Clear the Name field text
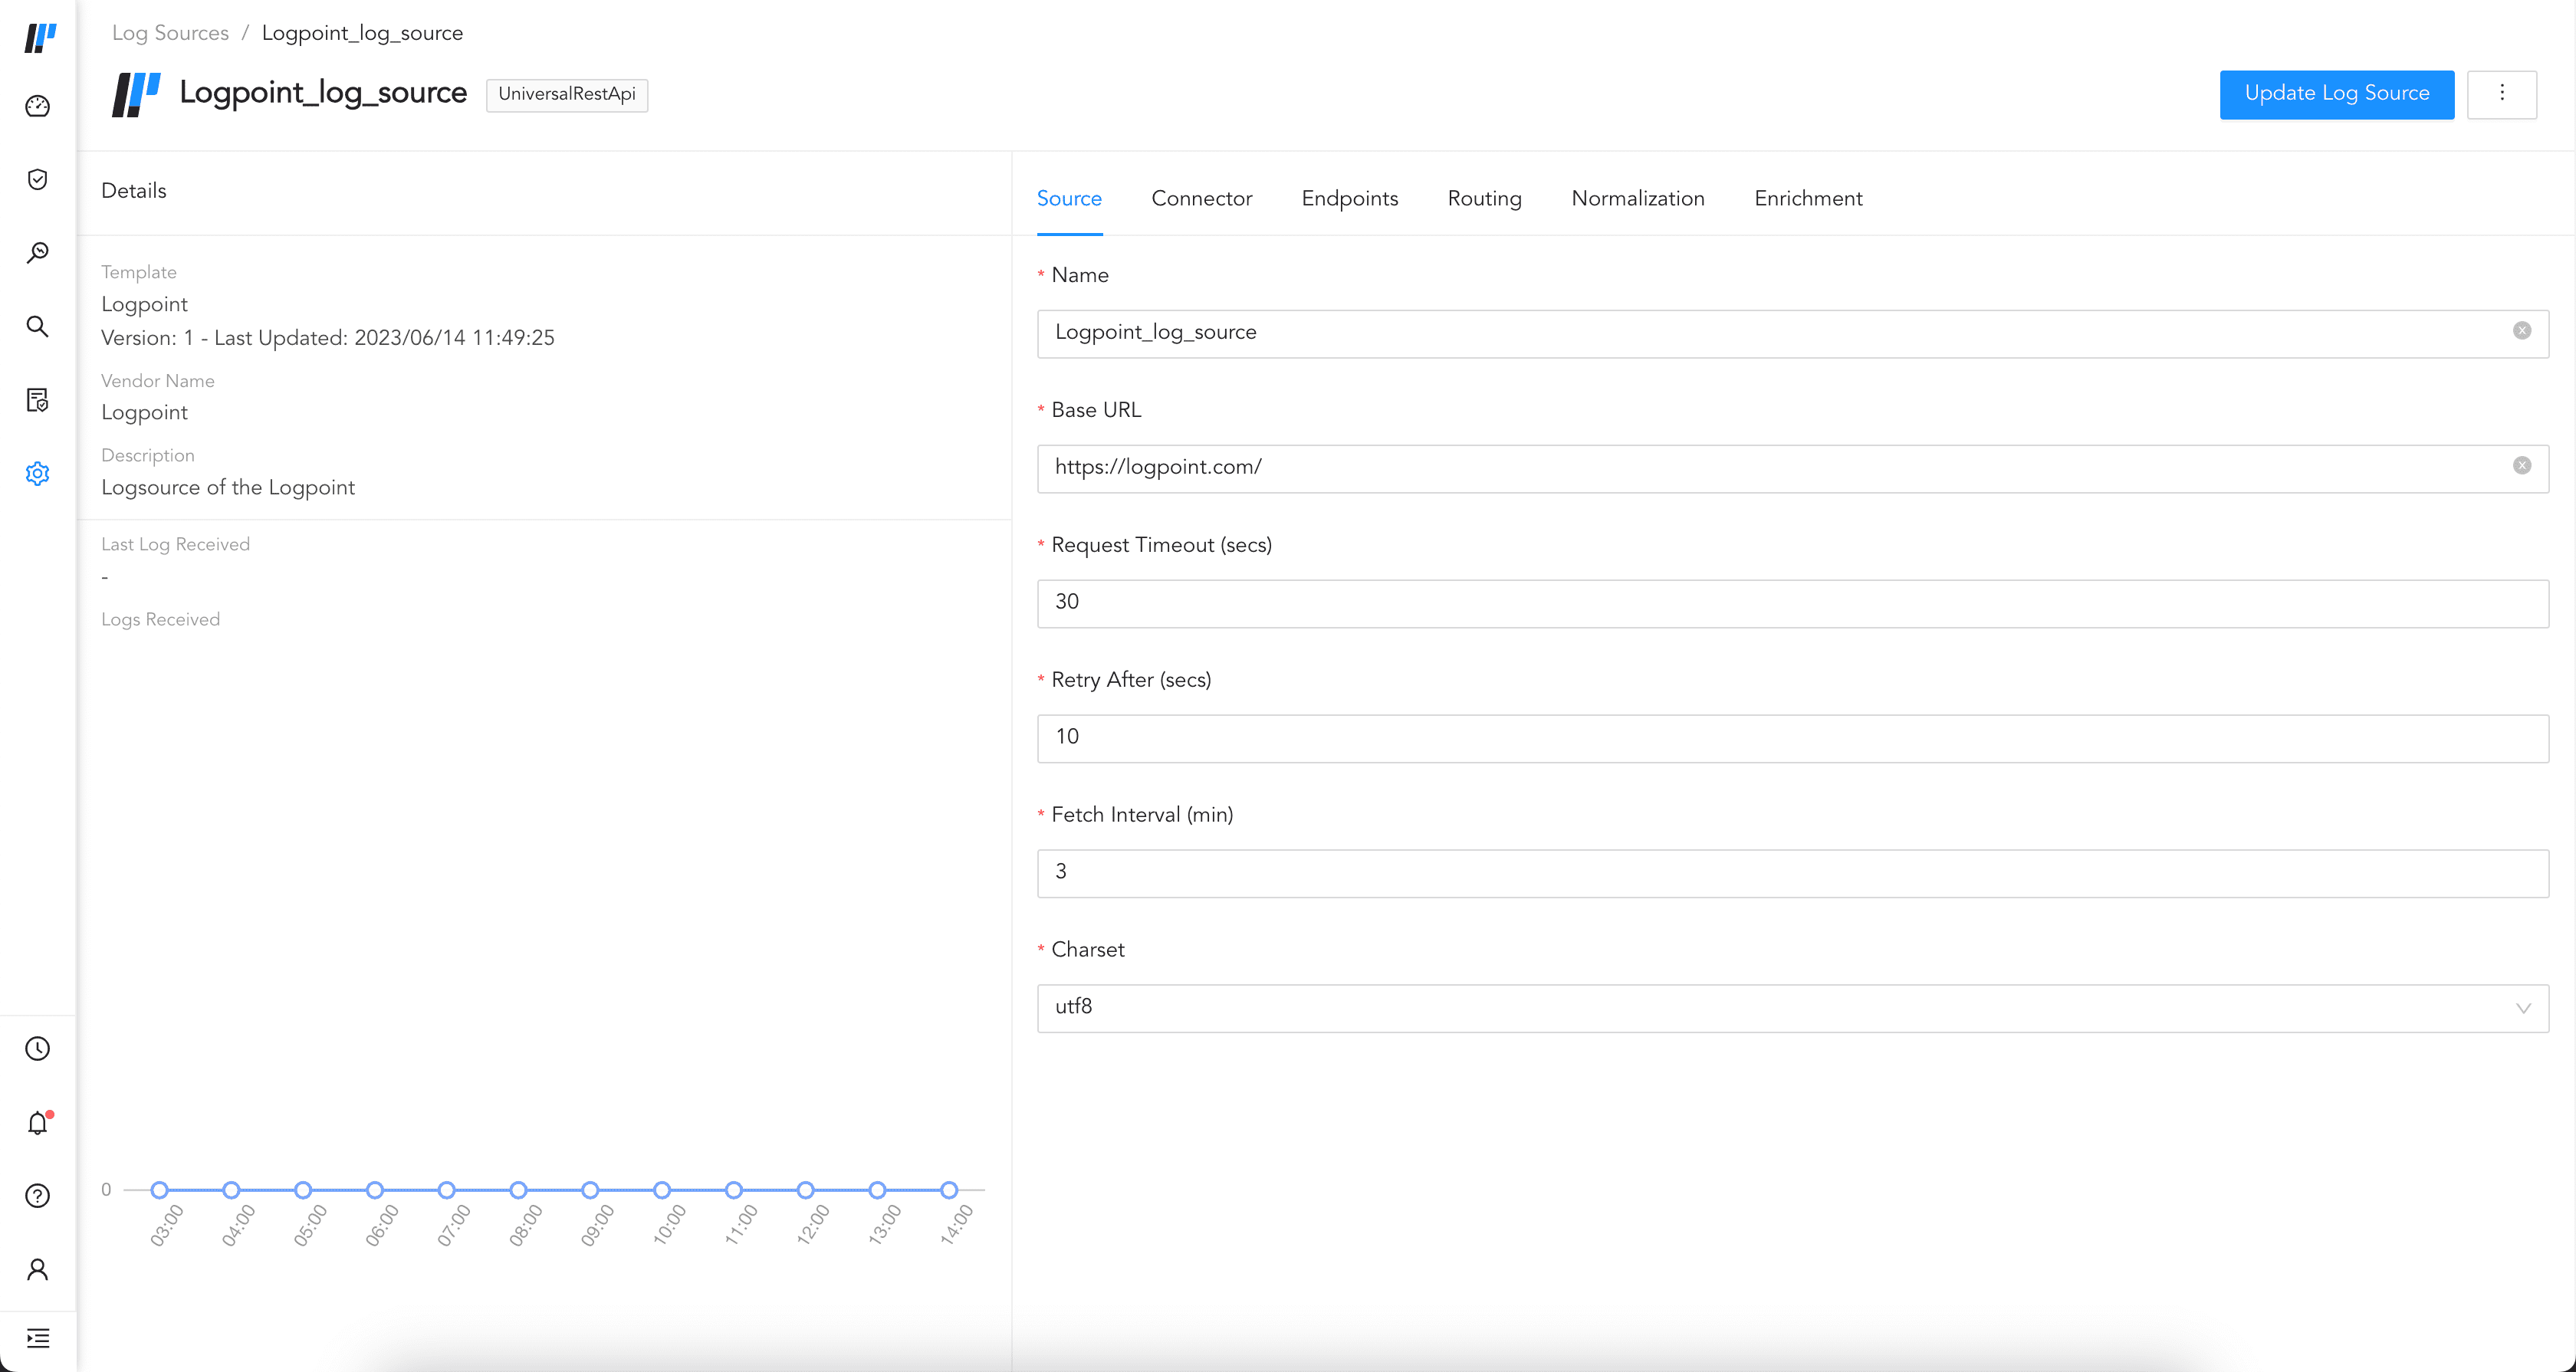Viewport: 2576px width, 1372px height. point(2521,331)
